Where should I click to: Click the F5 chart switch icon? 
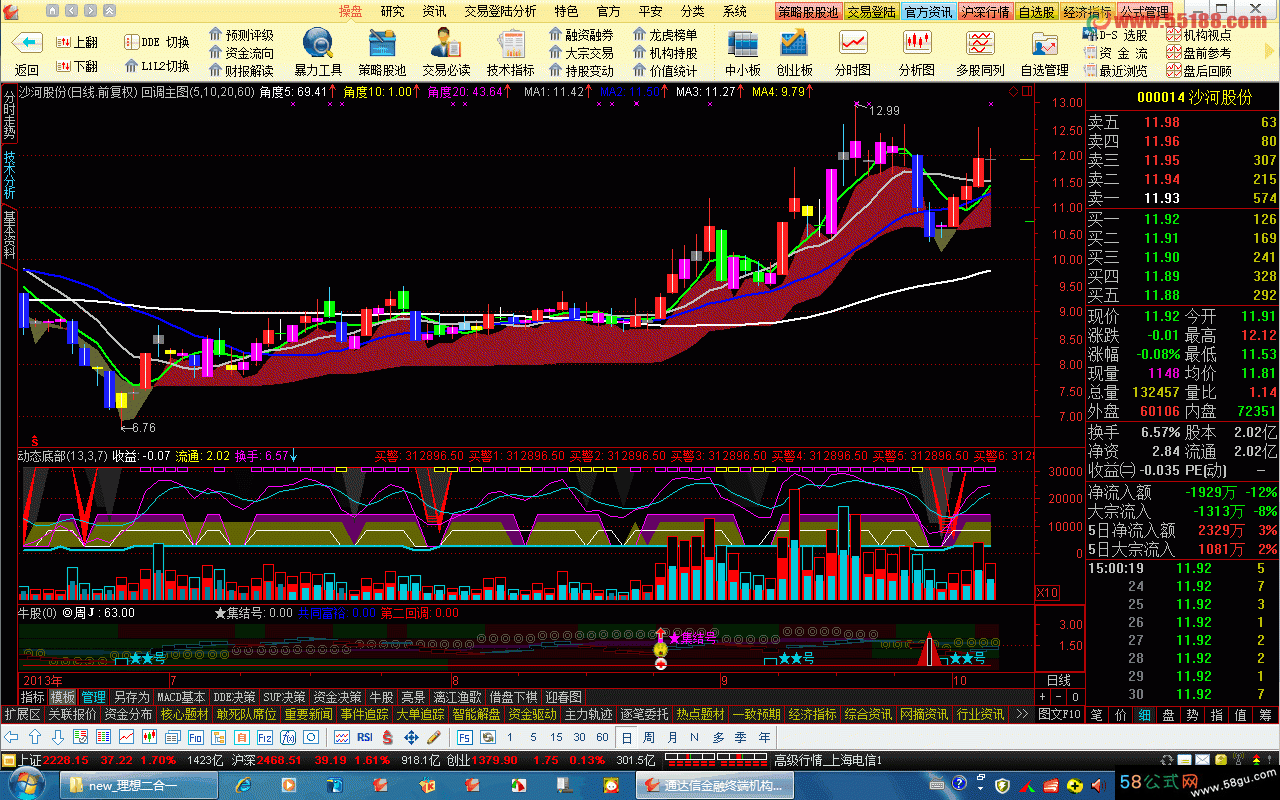coord(465,737)
